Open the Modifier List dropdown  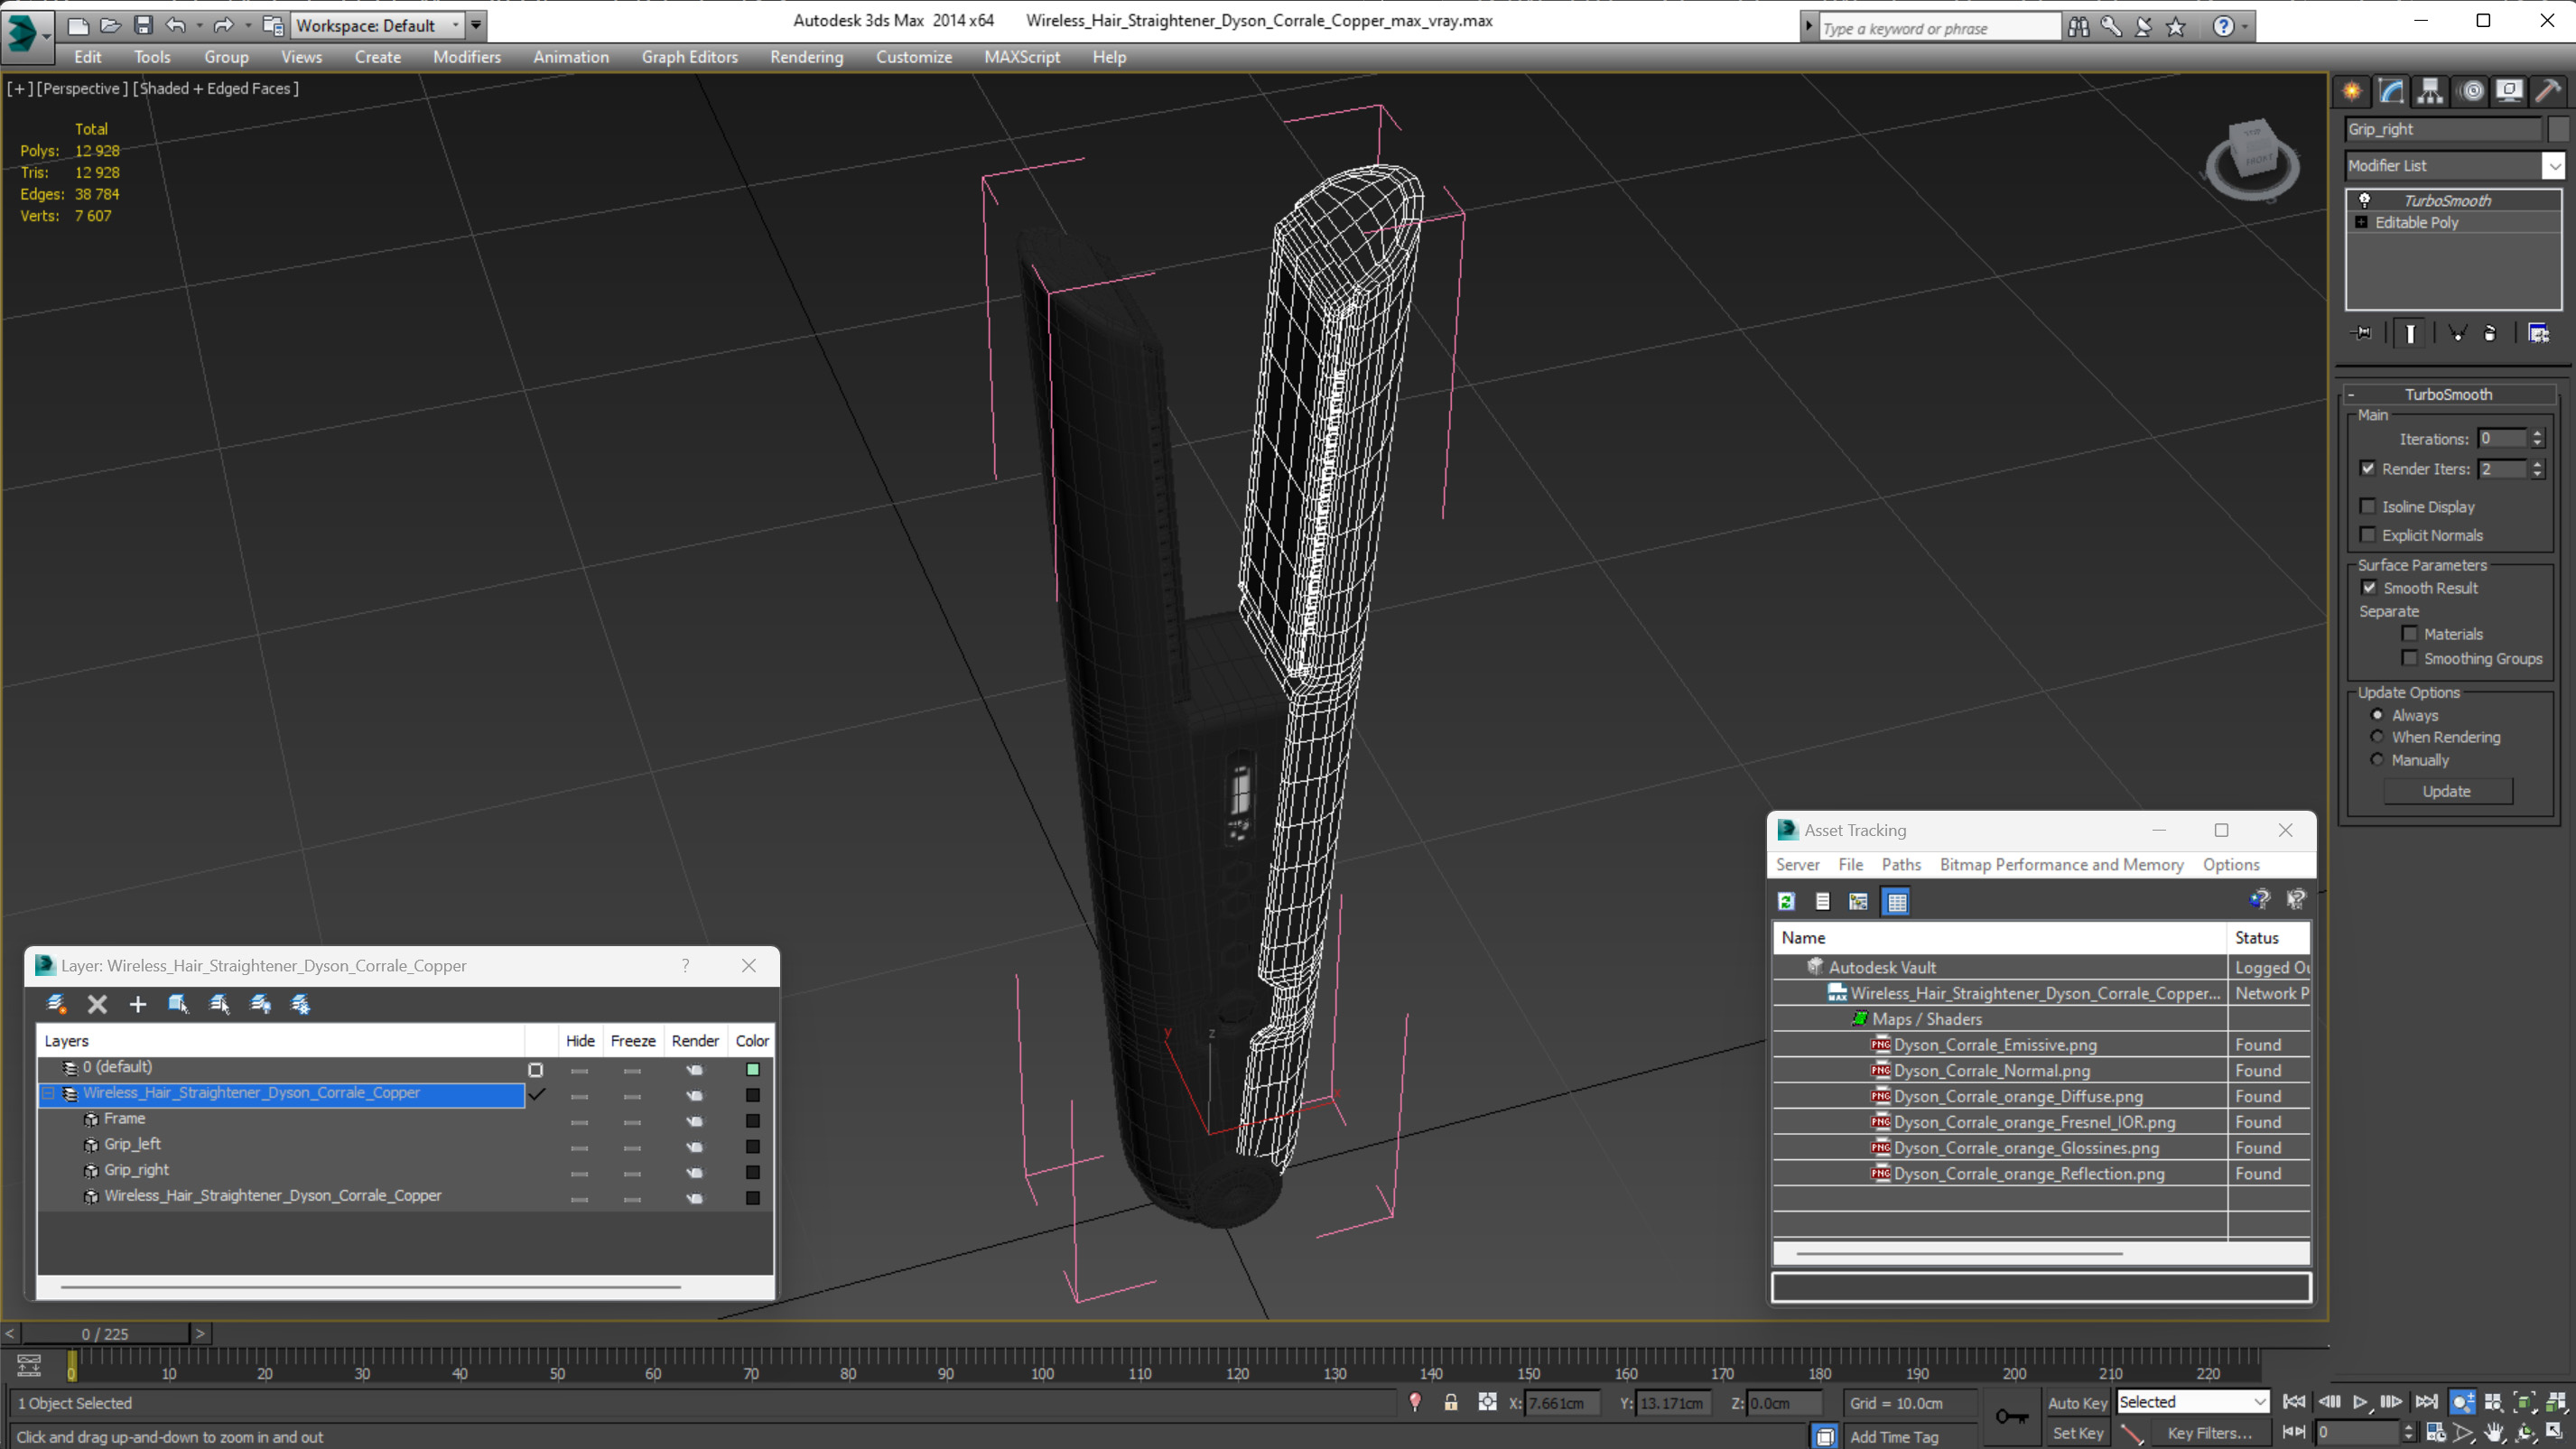[x=2554, y=165]
